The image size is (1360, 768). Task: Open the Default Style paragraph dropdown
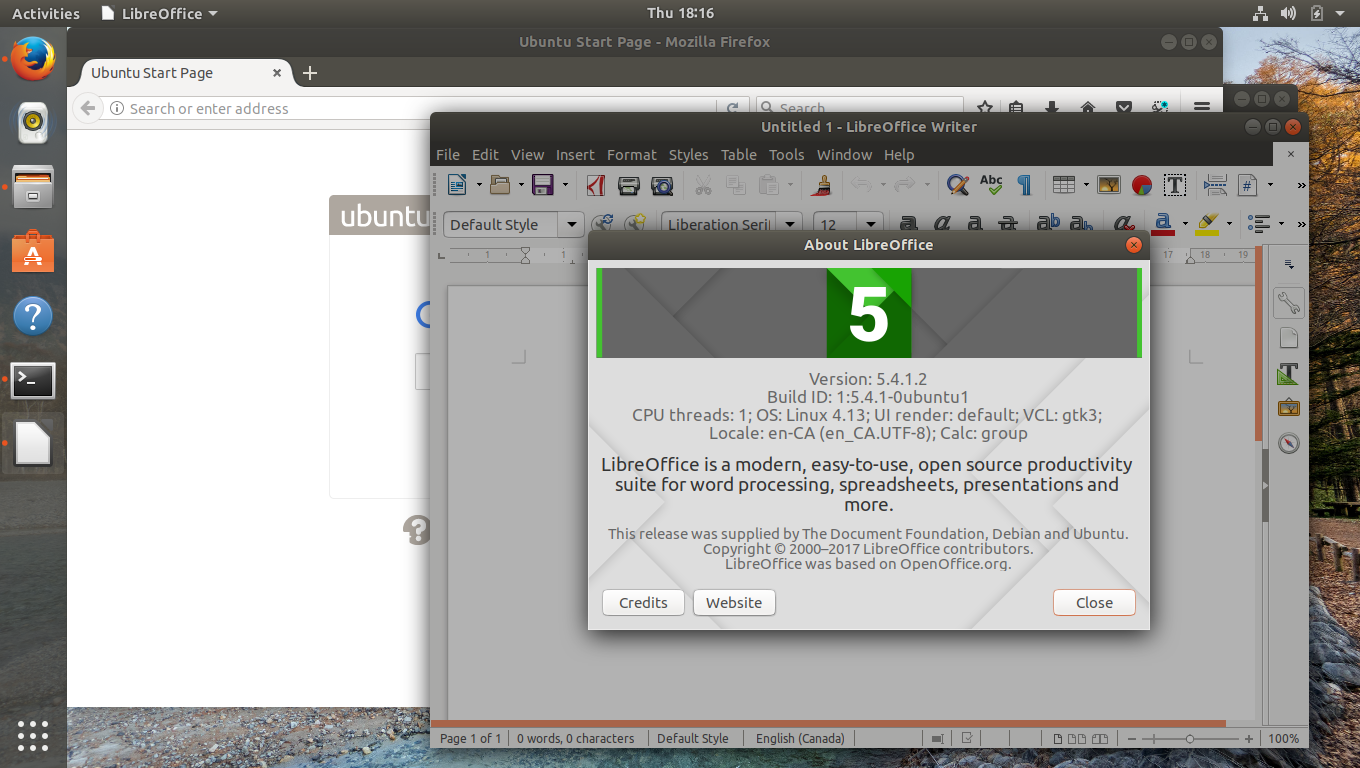(571, 224)
